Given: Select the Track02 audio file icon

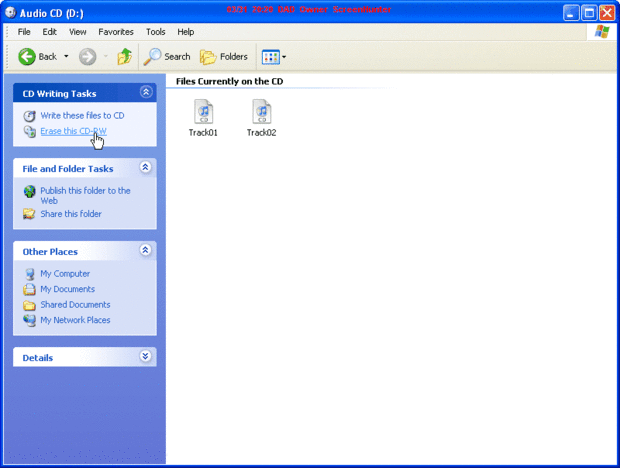Looking at the screenshot, I should point(262,111).
